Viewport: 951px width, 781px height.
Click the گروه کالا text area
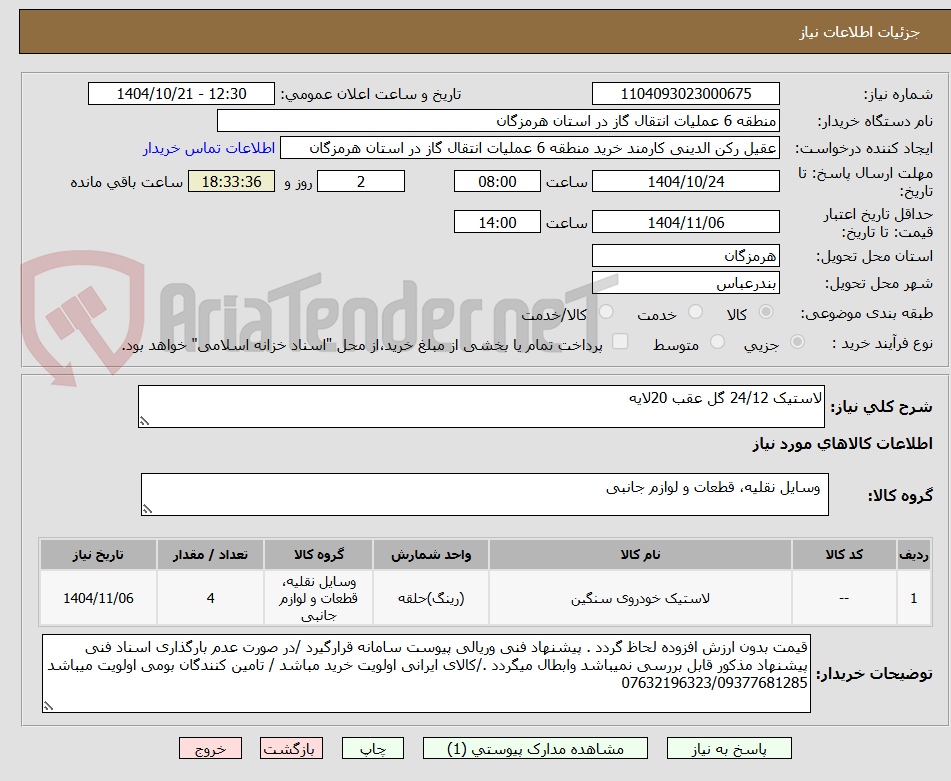[x=485, y=494]
